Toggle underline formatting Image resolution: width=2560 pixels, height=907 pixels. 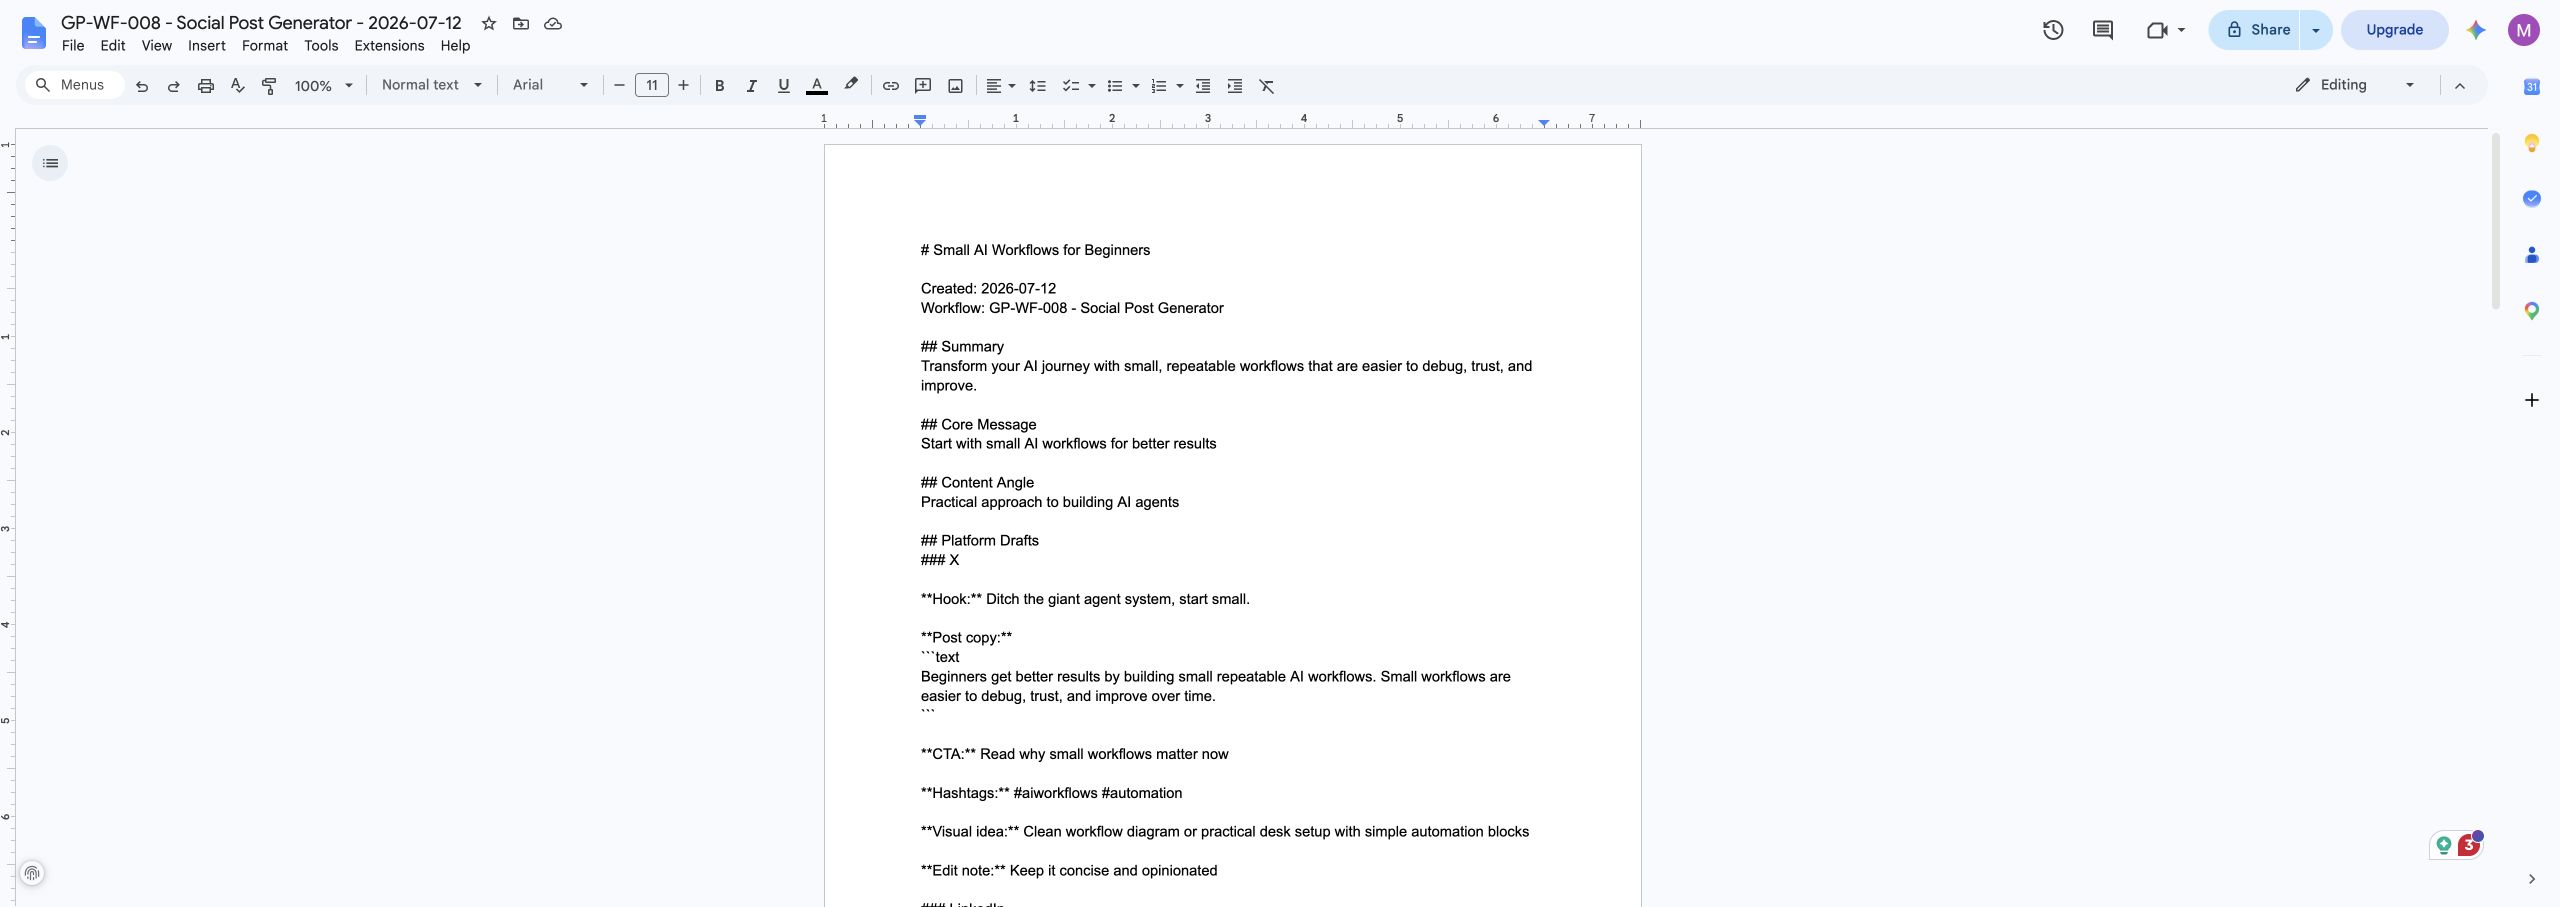pos(783,86)
